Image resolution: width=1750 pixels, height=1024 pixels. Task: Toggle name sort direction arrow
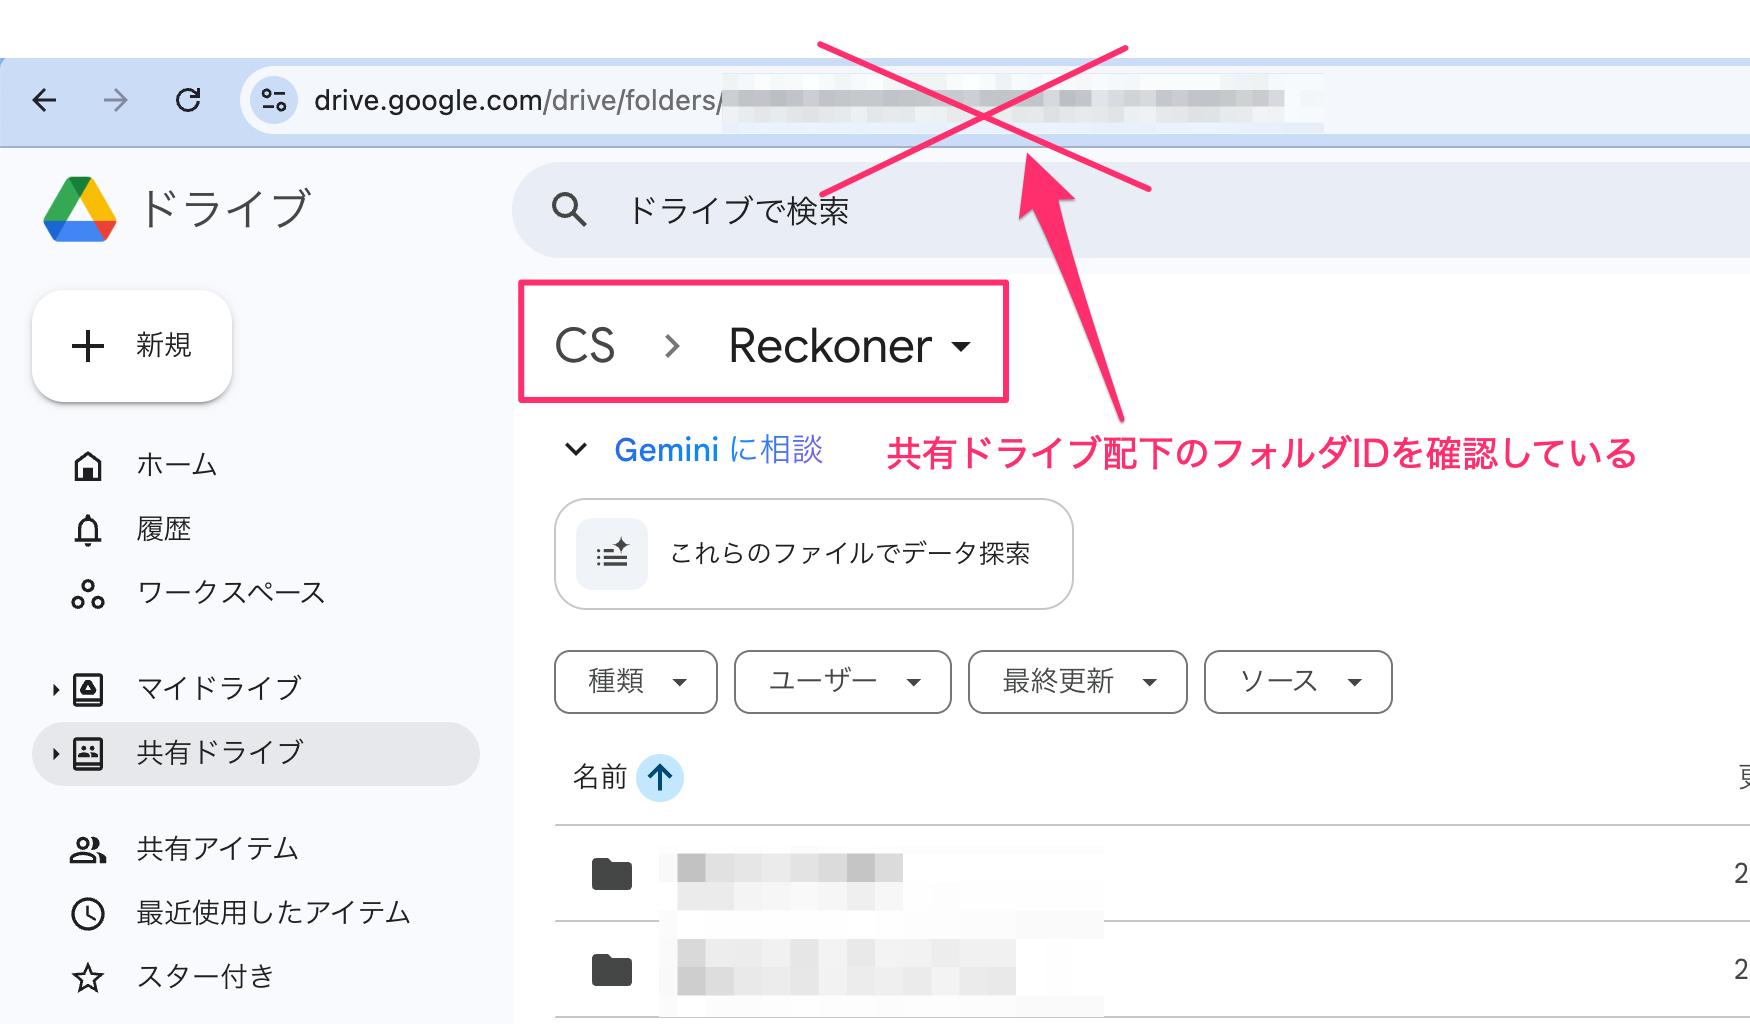coord(660,777)
